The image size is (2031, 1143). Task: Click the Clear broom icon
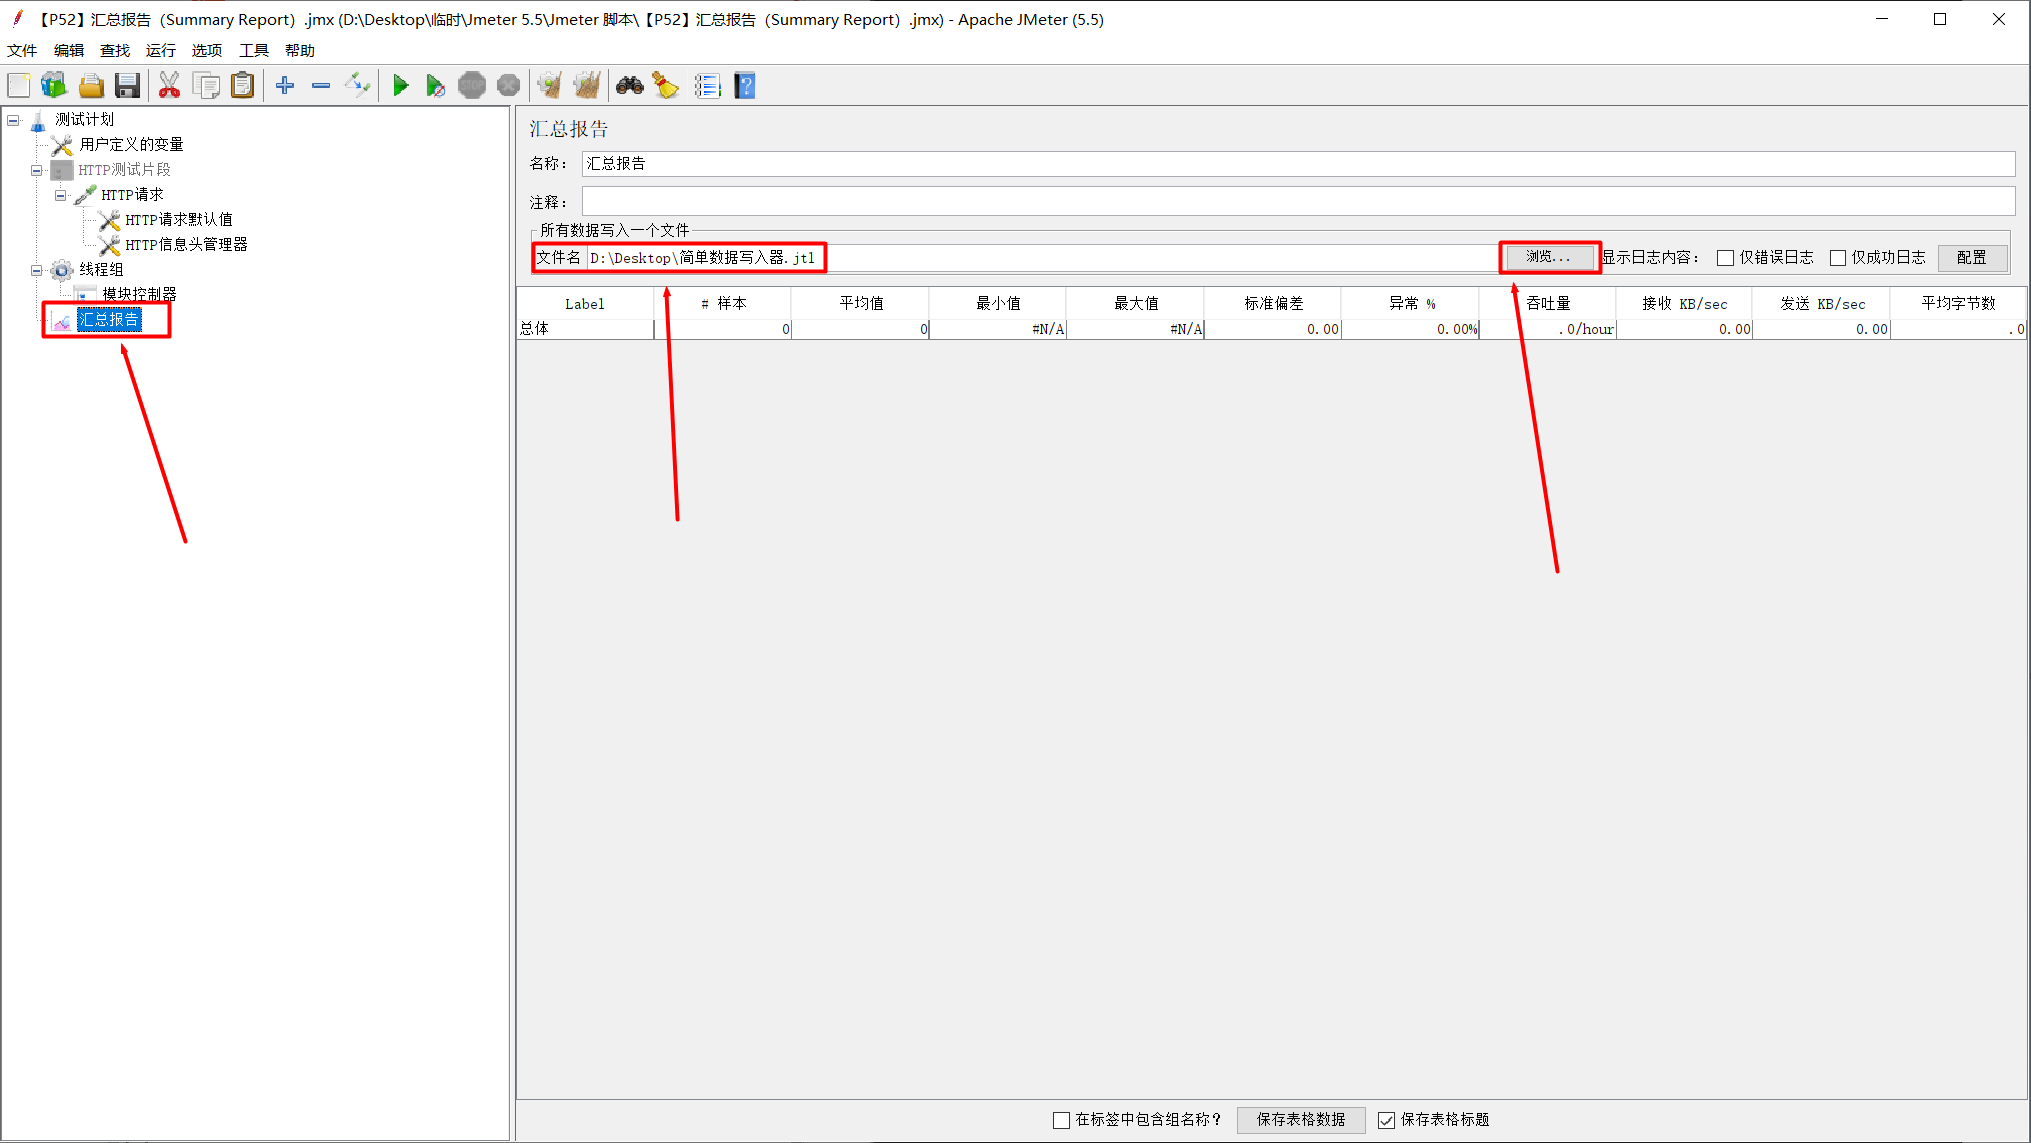coord(549,86)
